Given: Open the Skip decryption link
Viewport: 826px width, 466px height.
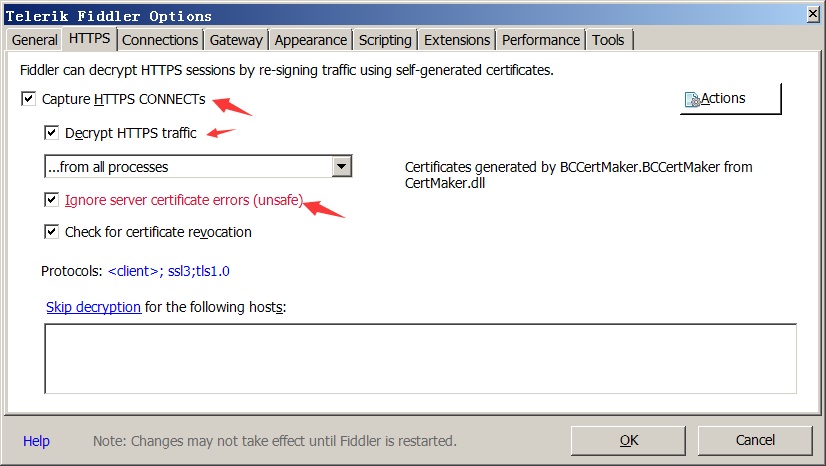Looking at the screenshot, I should pyautogui.click(x=93, y=307).
